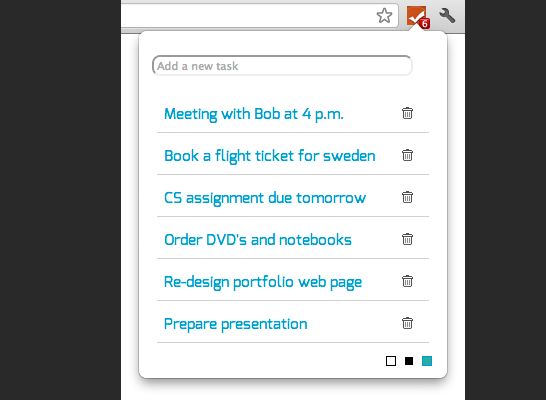Select 'Re-design portfolio web page' task

pyautogui.click(x=263, y=282)
